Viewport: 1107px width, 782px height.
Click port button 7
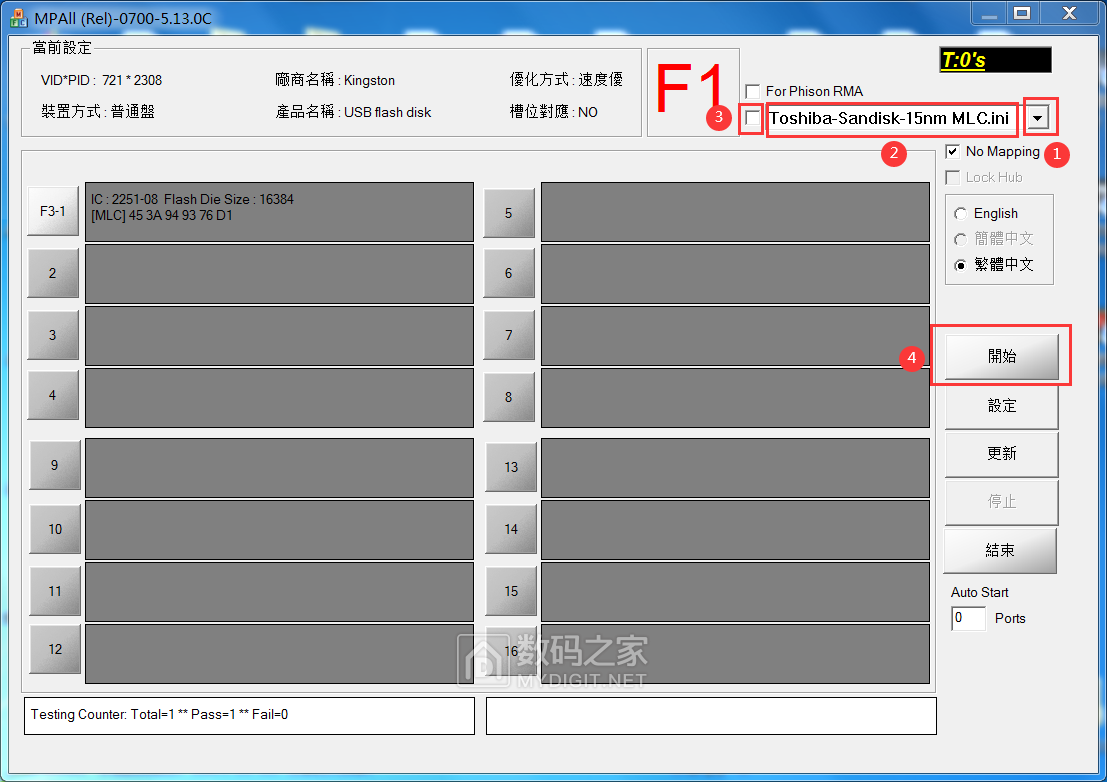[509, 335]
